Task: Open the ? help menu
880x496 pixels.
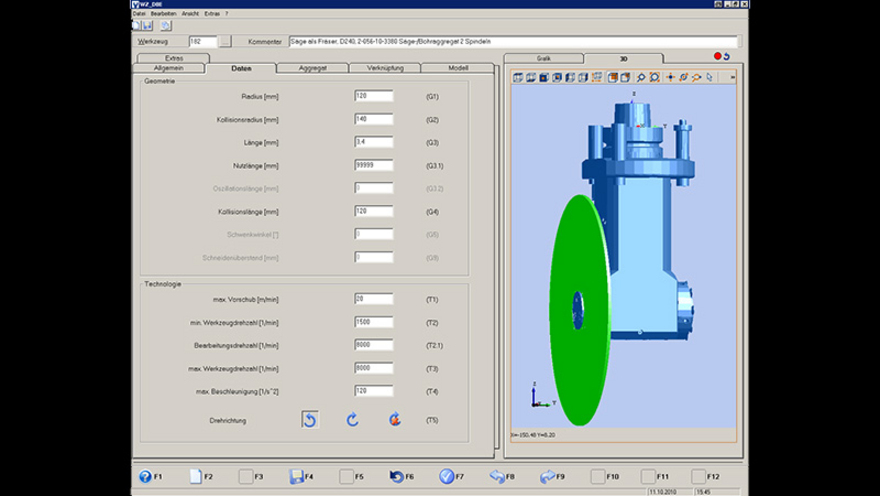Action: (x=227, y=13)
